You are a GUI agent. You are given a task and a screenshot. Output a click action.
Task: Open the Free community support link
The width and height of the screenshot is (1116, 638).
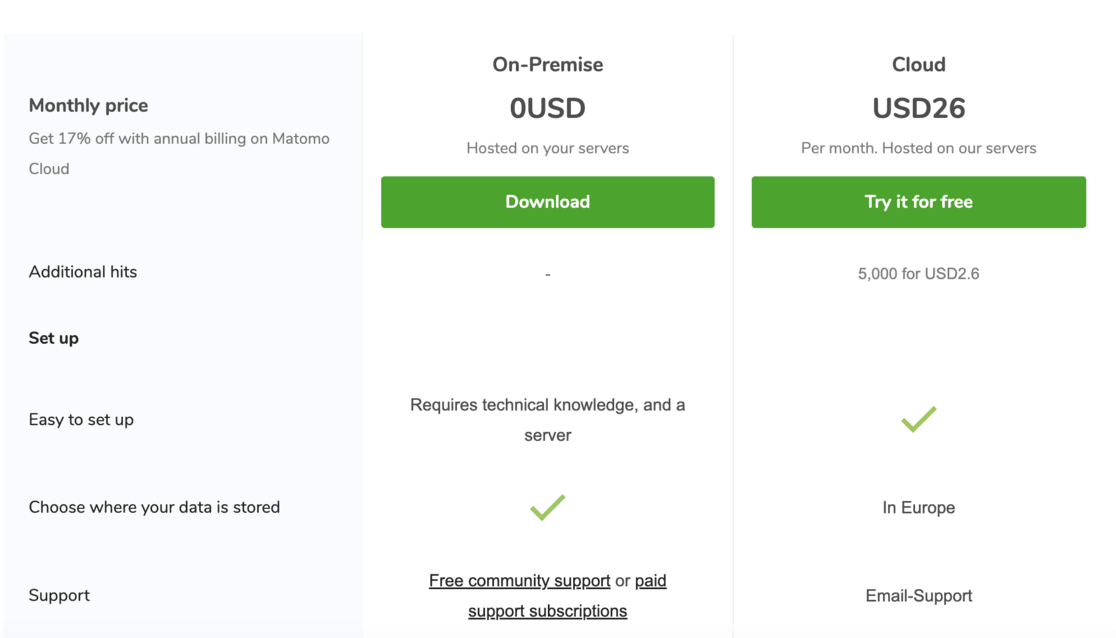click(x=519, y=581)
